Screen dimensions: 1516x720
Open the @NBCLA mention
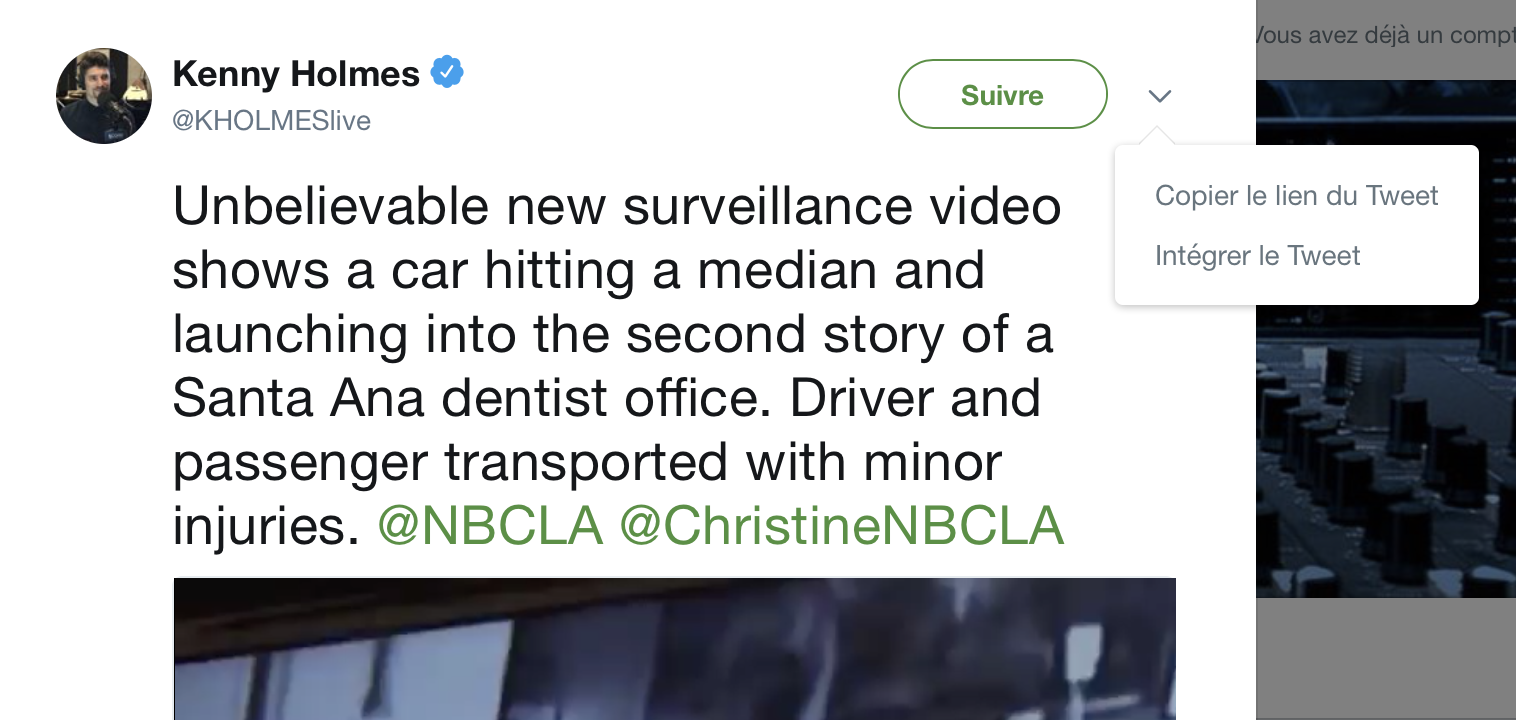point(490,526)
